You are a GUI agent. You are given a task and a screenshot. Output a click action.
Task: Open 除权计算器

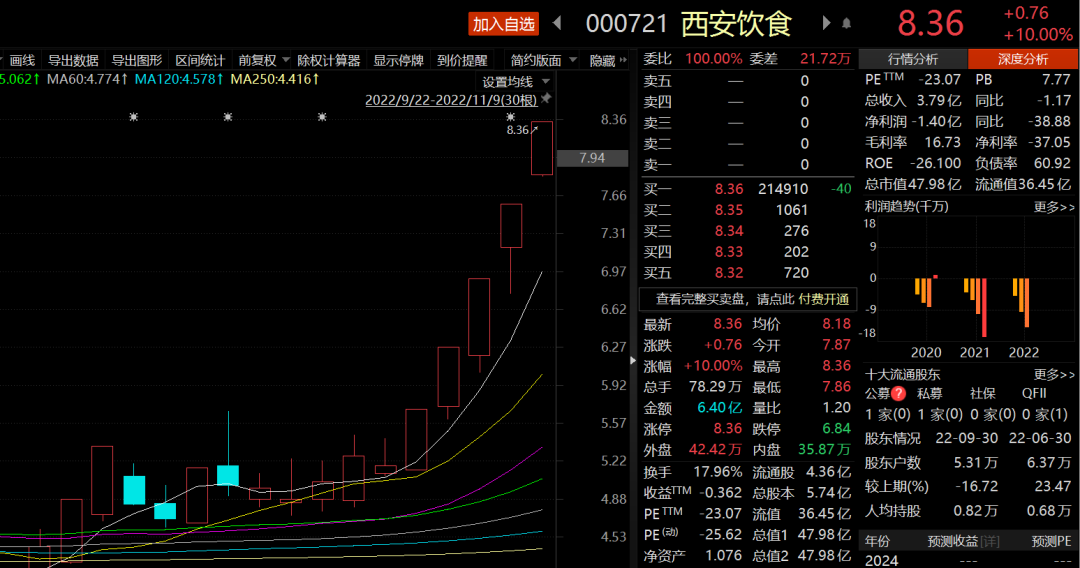coord(329,61)
